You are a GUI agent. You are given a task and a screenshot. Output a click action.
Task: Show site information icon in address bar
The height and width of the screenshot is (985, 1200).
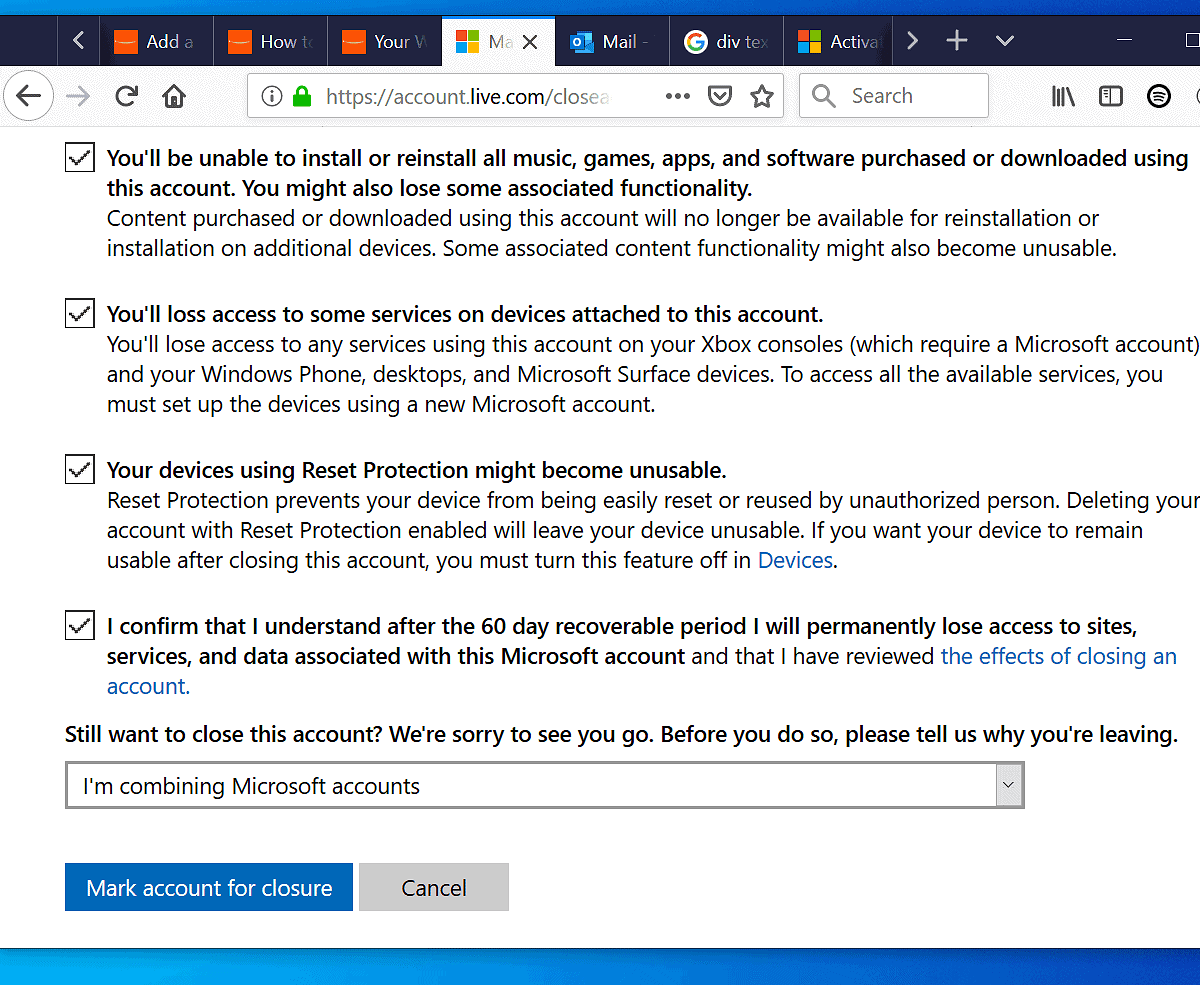272,96
